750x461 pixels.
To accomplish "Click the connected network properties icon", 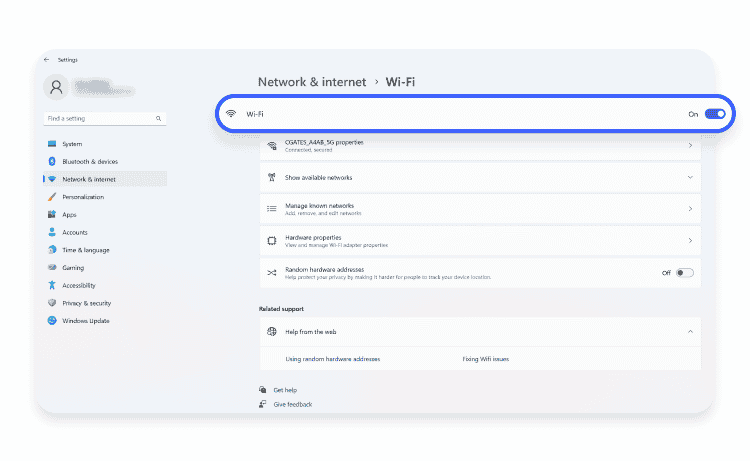I will click(x=272, y=146).
